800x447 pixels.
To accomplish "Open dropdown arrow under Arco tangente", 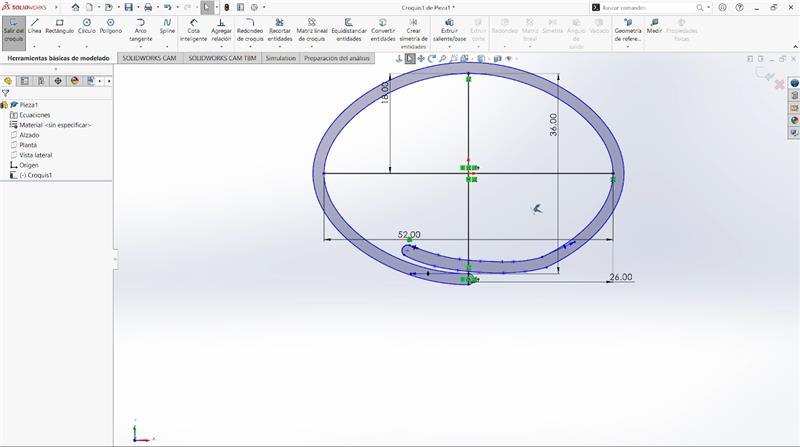I will point(140,46).
